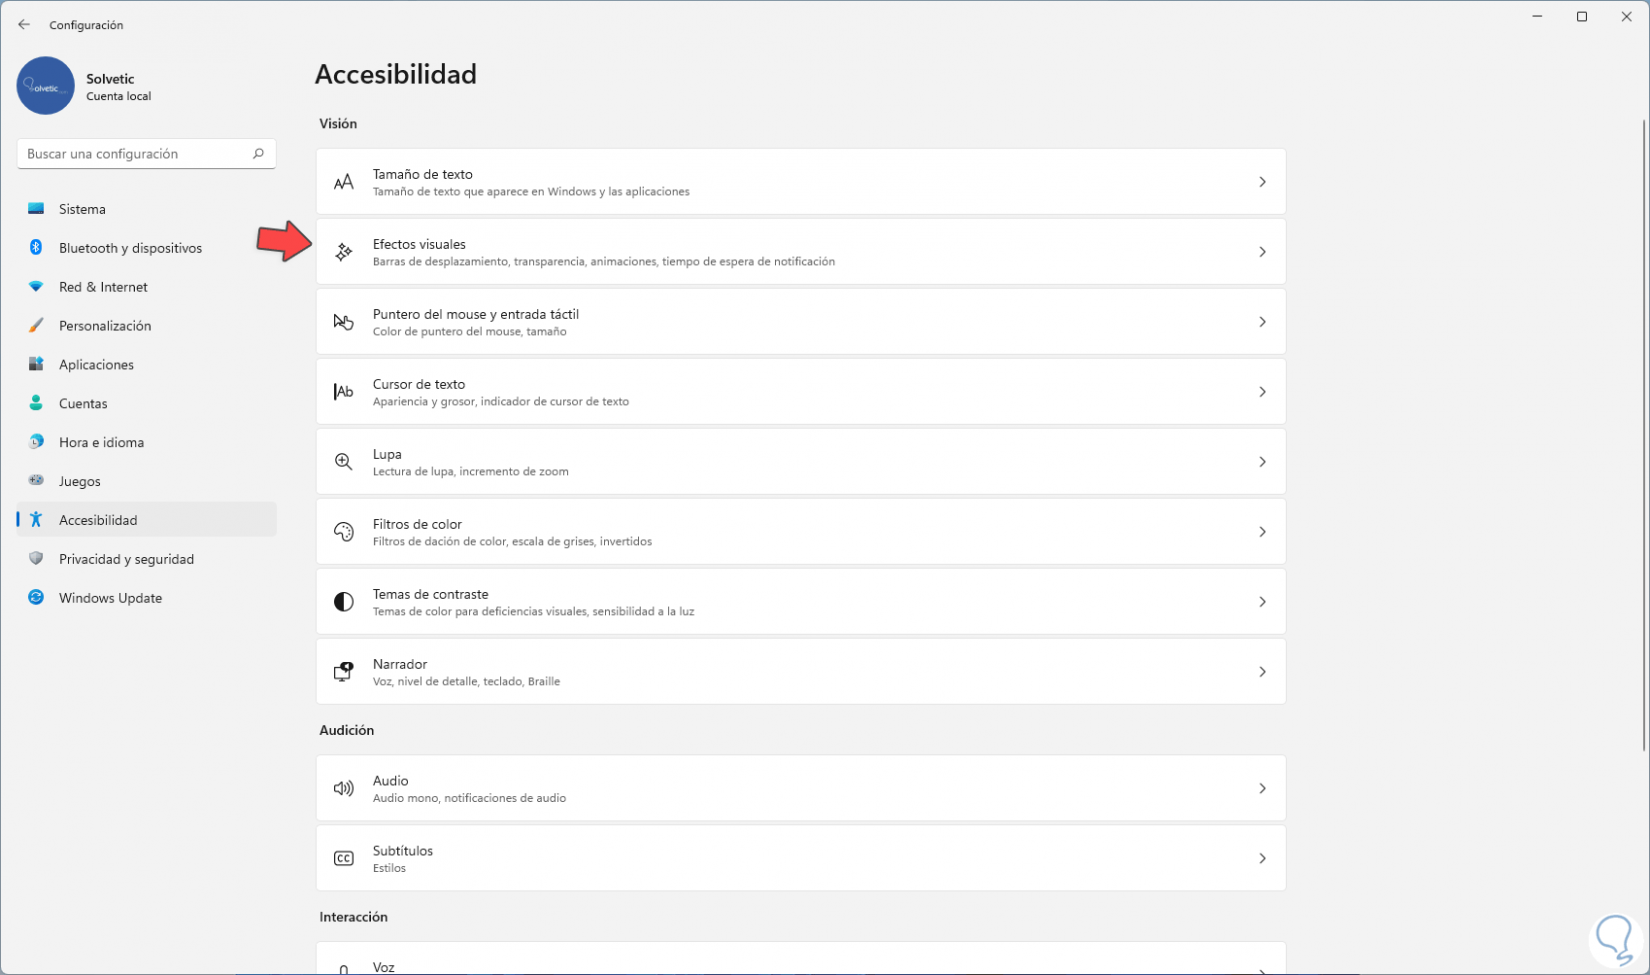Click the Solvetic account profile picture
Image resolution: width=1650 pixels, height=975 pixels.
point(45,86)
